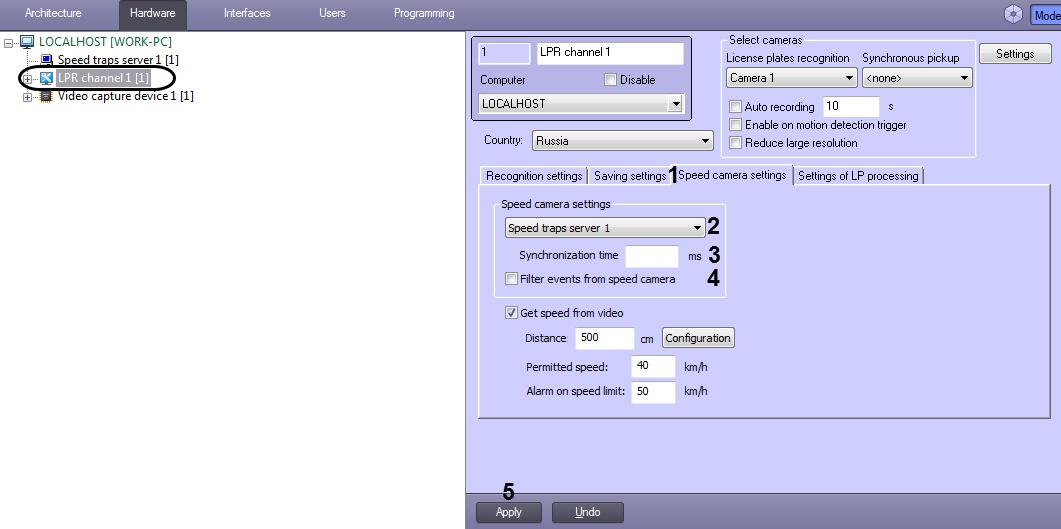Toggle the Disable checkbox
The image size is (1061, 529).
(610, 80)
